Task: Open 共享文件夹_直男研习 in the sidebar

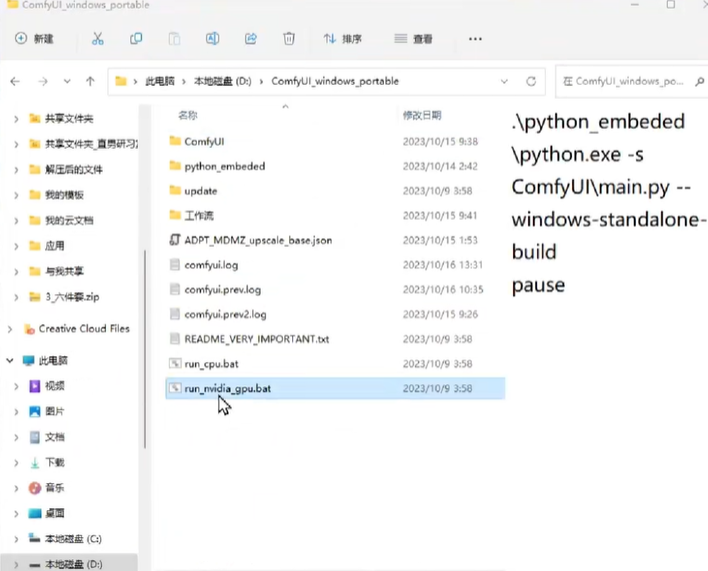Action: click(x=92, y=144)
